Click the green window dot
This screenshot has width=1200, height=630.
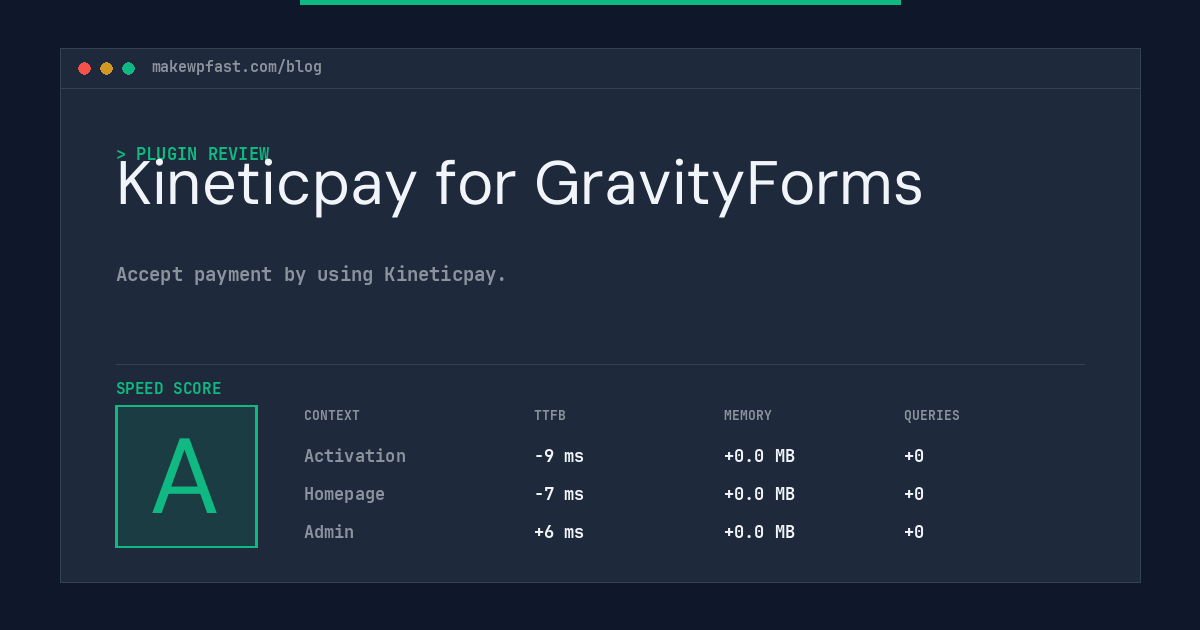tap(129, 68)
